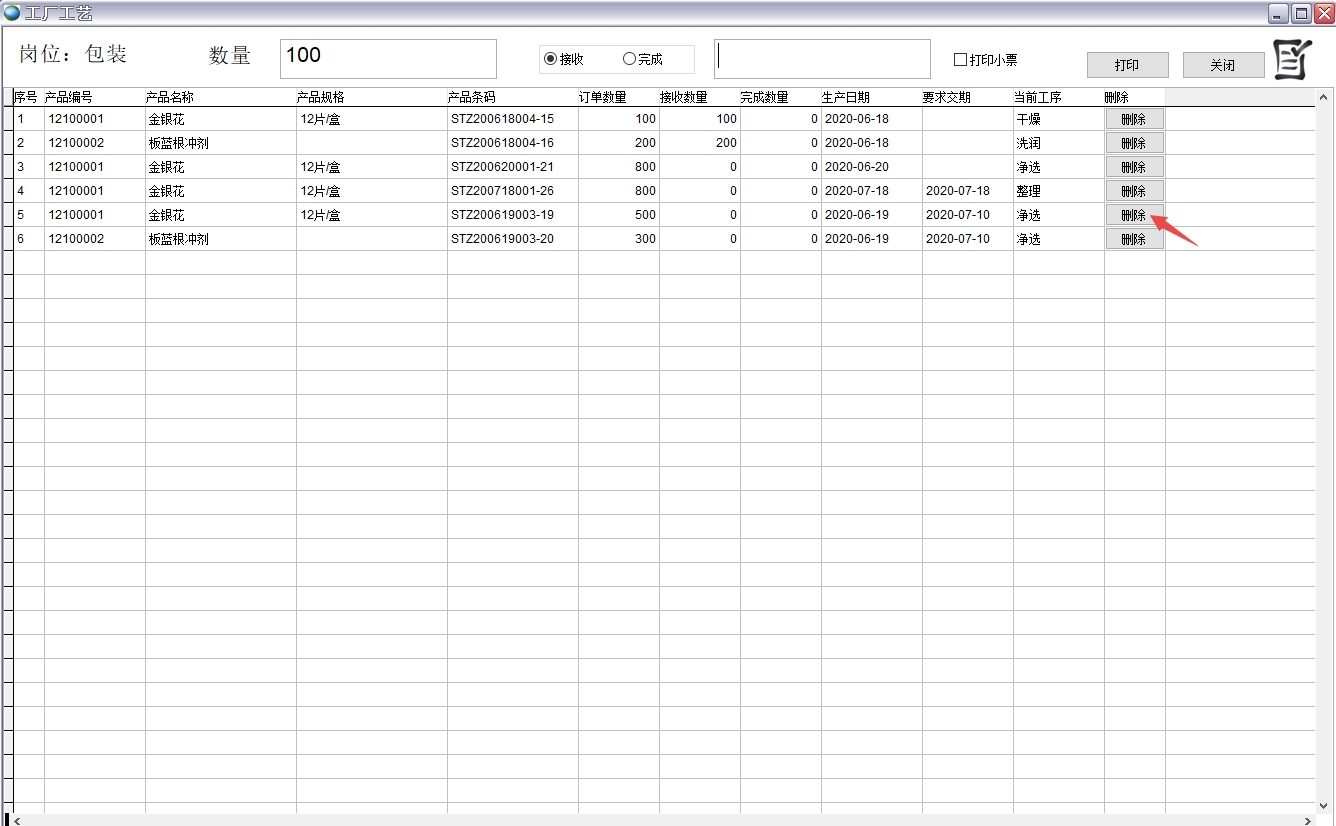Screen dimensions: 1336x826
Task: Select the 接收 radio button
Action: (x=550, y=59)
